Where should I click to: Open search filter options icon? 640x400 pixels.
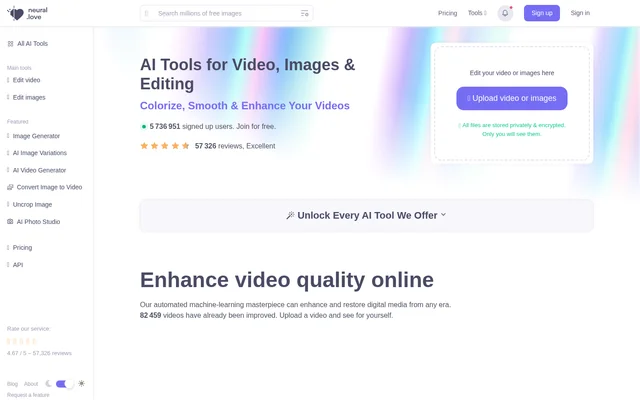(x=304, y=13)
